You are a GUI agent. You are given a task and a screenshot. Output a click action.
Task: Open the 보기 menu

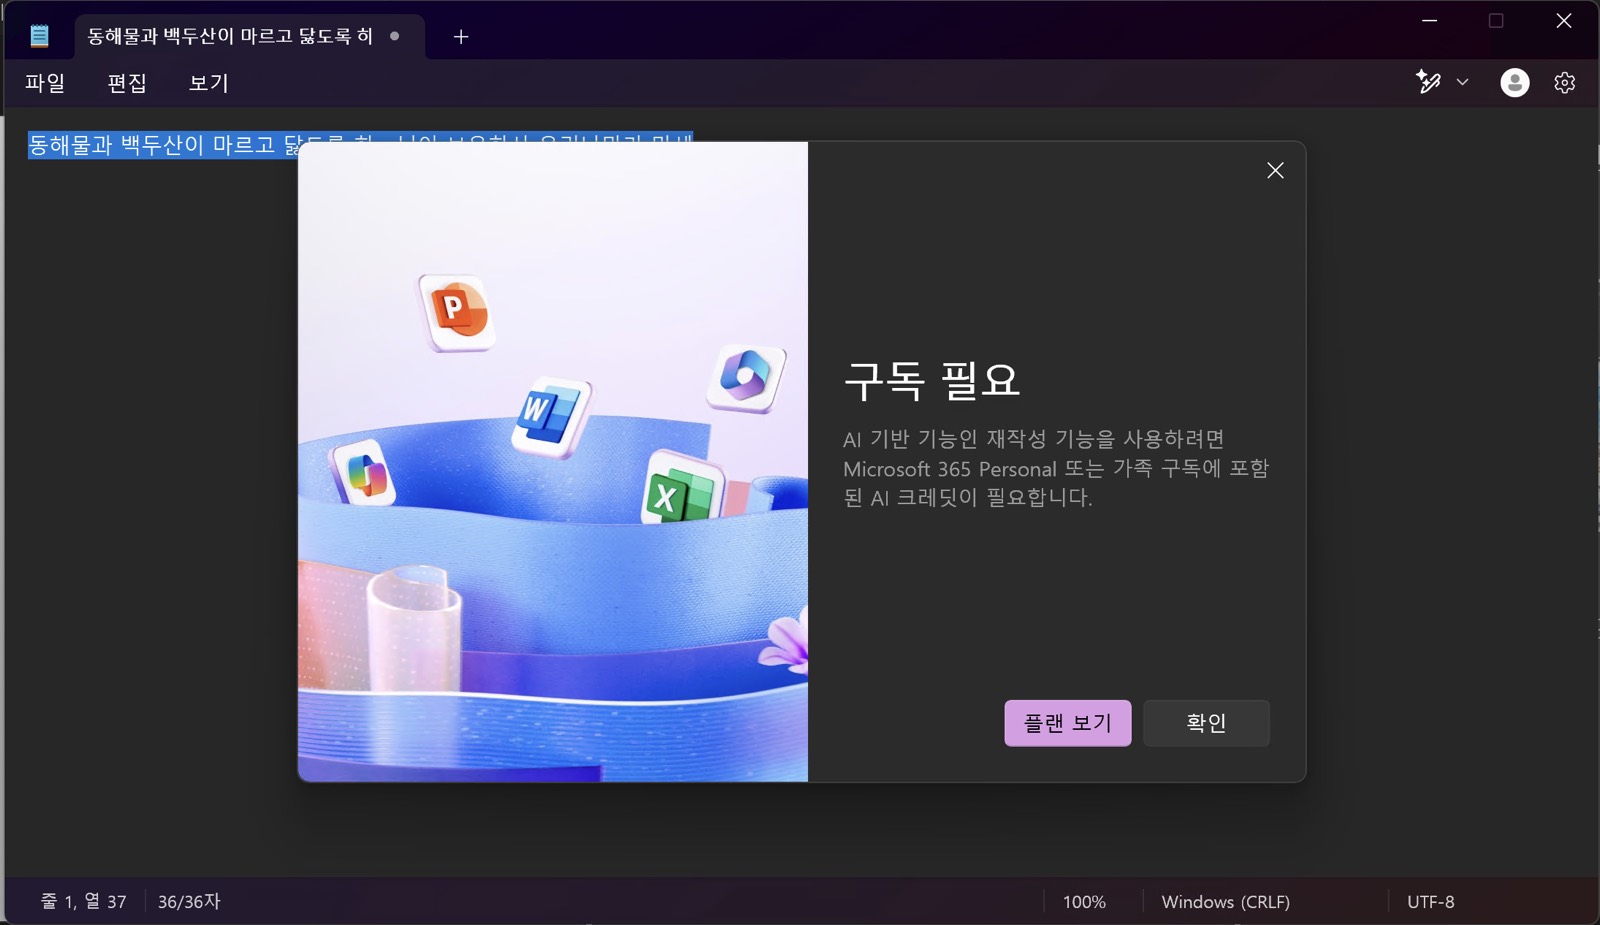tap(209, 83)
